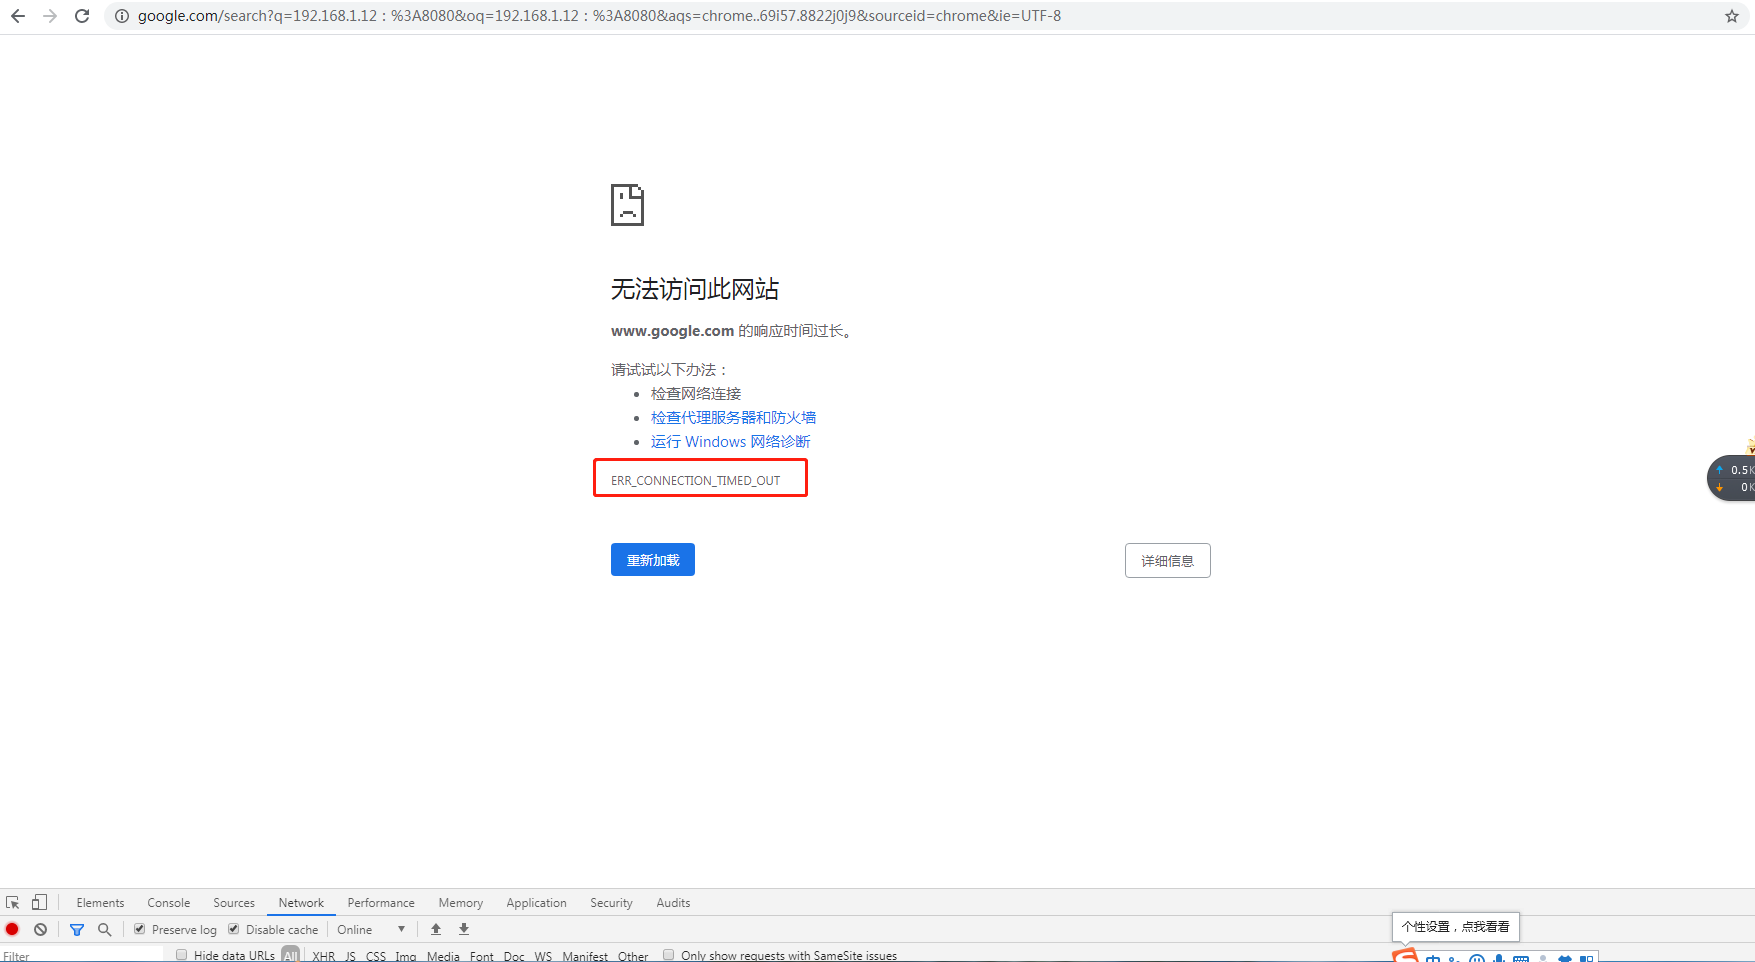This screenshot has width=1755, height=962.
Task: Click the network speed floating widget
Action: coord(1732,478)
